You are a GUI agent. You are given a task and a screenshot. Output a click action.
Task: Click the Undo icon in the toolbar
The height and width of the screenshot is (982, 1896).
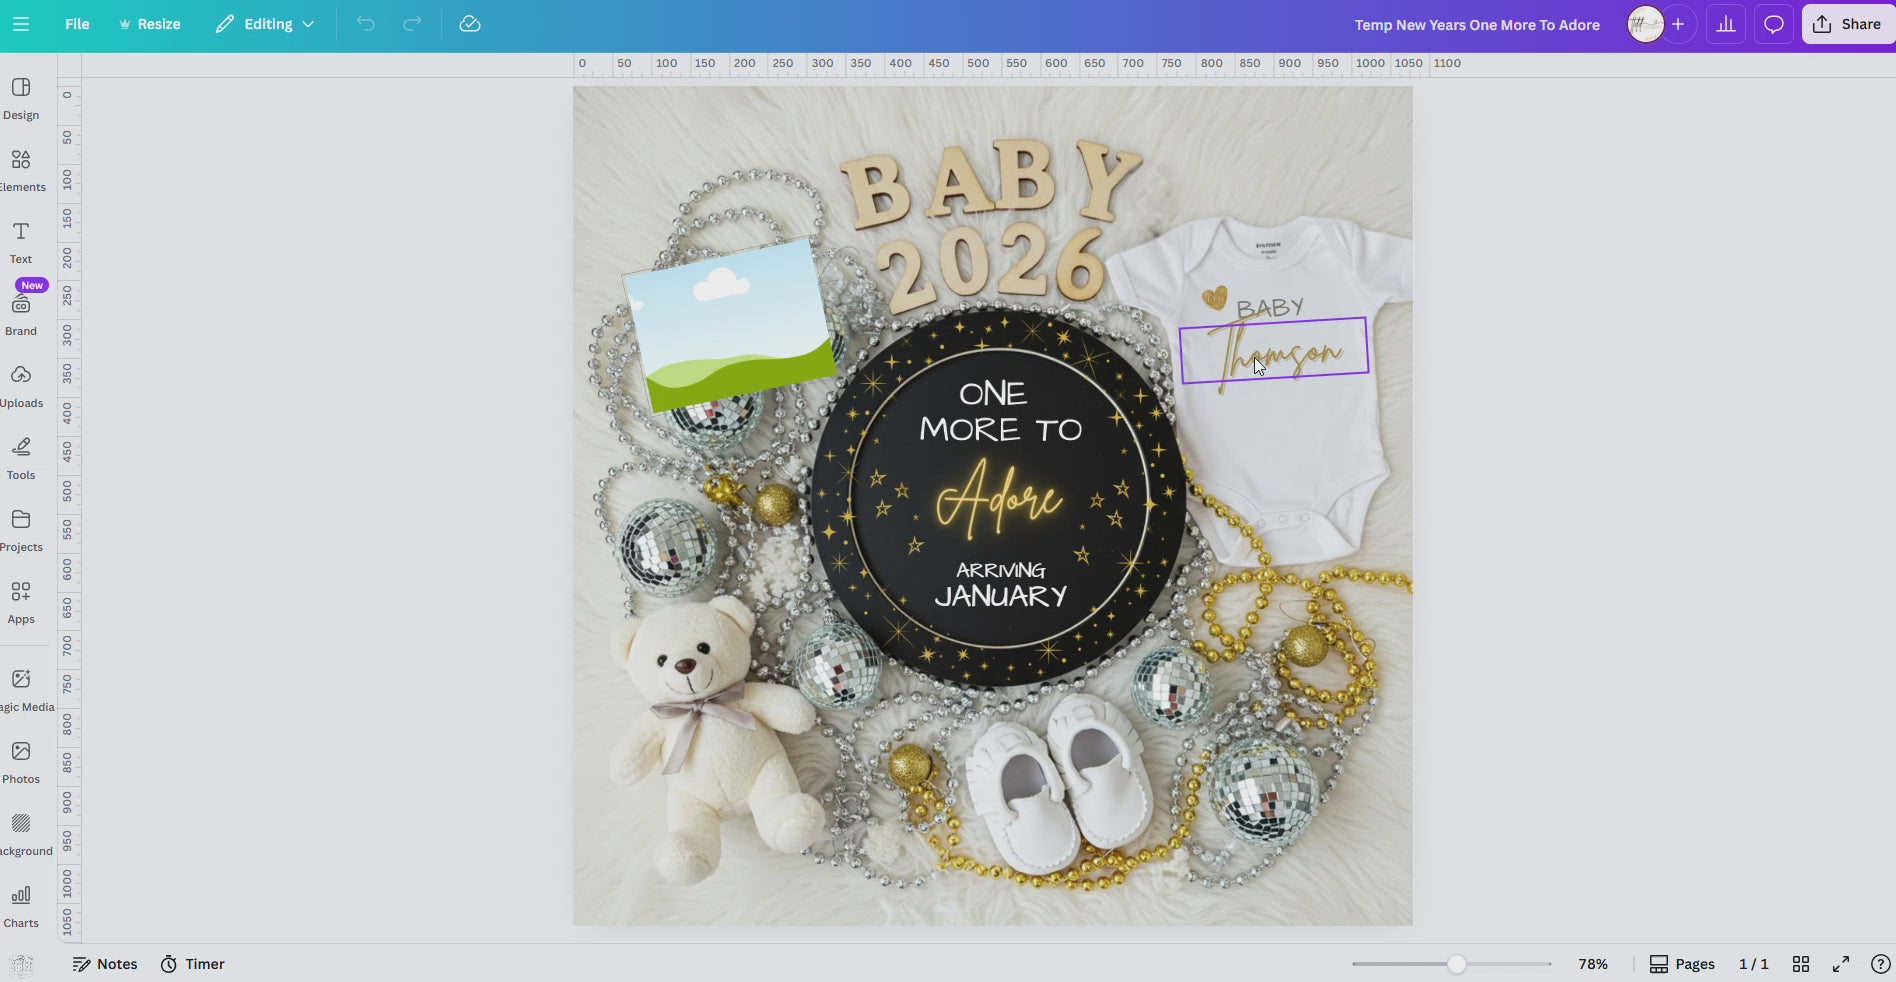point(365,24)
